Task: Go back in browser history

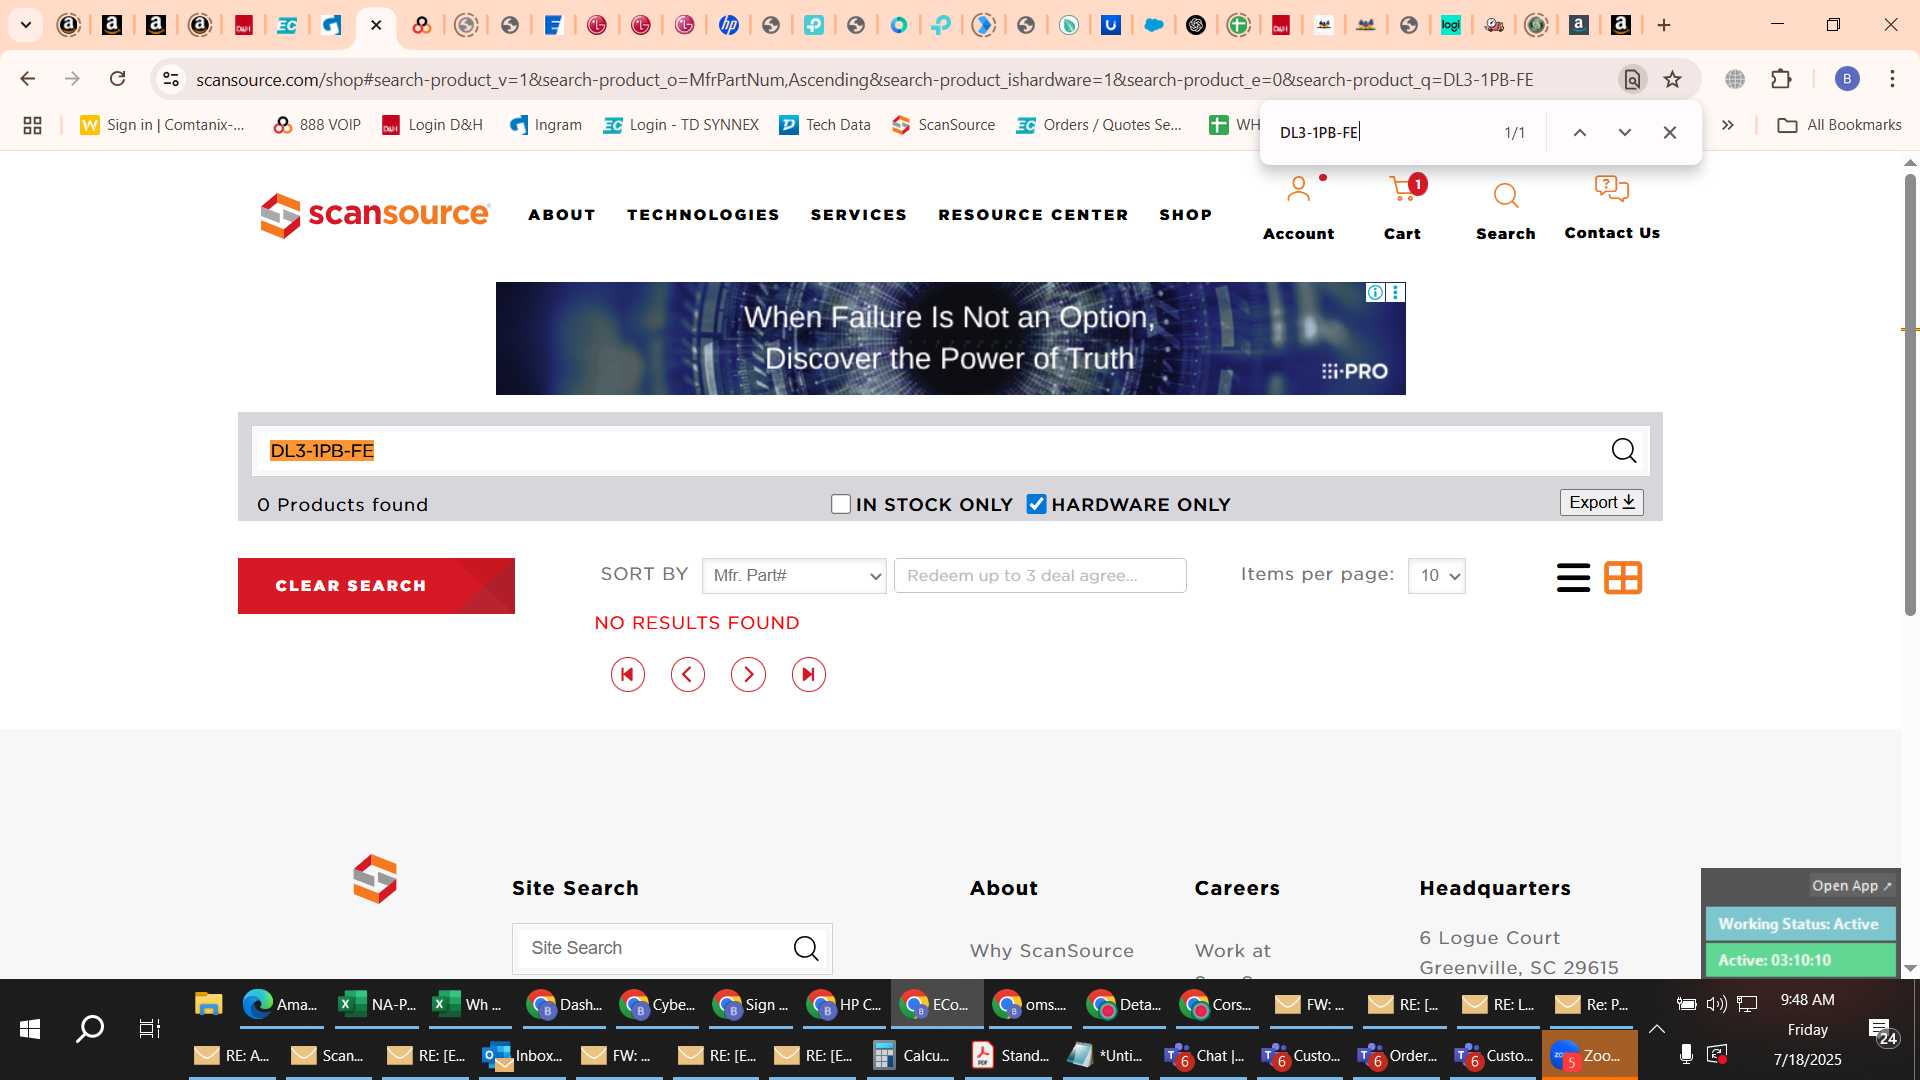Action: pyautogui.click(x=28, y=79)
